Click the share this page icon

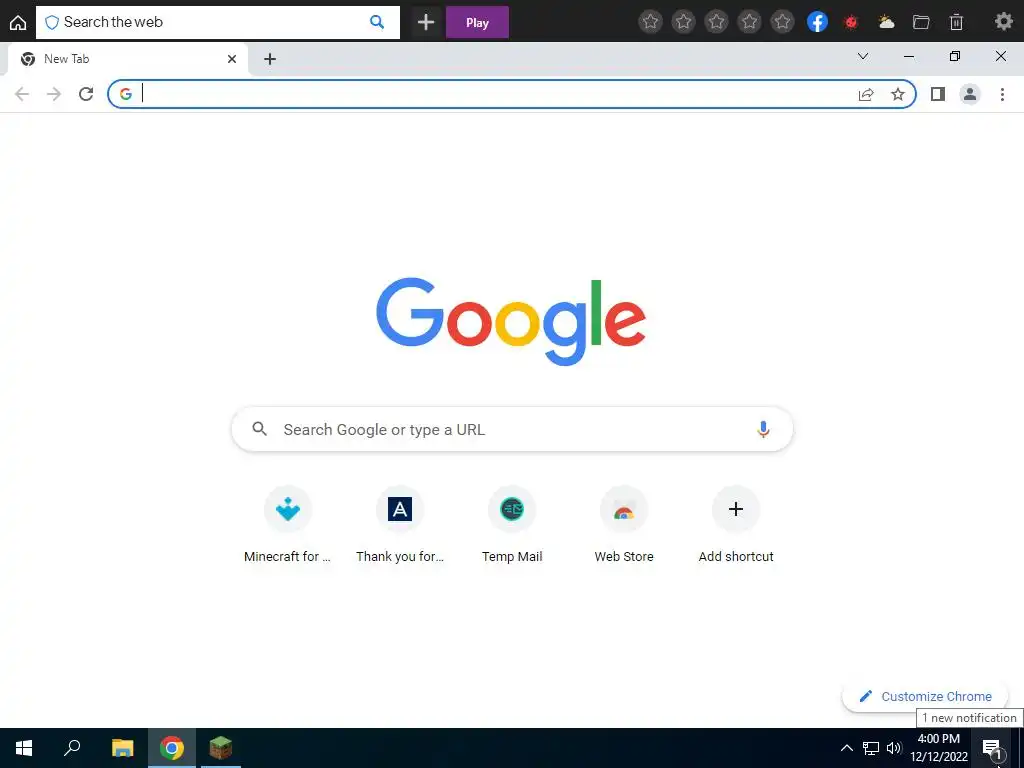(x=866, y=95)
